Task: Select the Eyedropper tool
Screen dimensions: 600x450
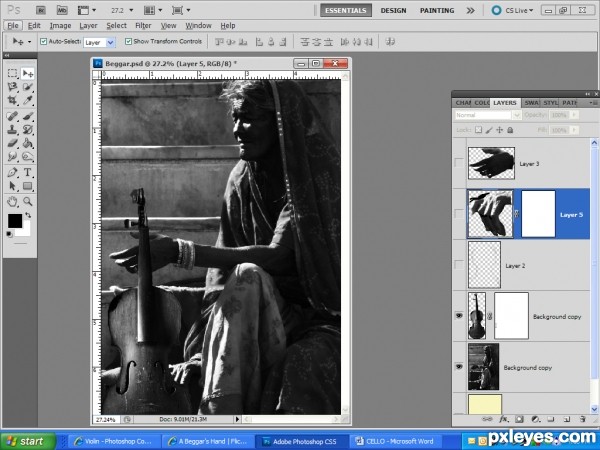Action: 28,100
